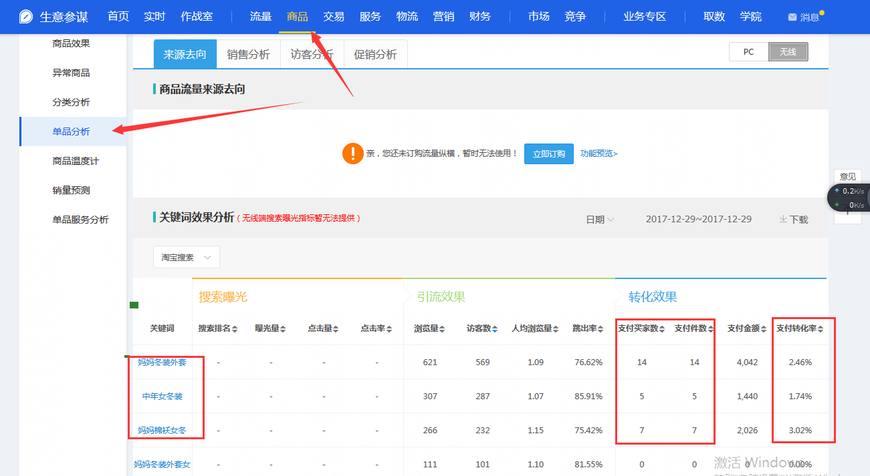Sort the 支付金额 column arrows

pyautogui.click(x=763, y=329)
